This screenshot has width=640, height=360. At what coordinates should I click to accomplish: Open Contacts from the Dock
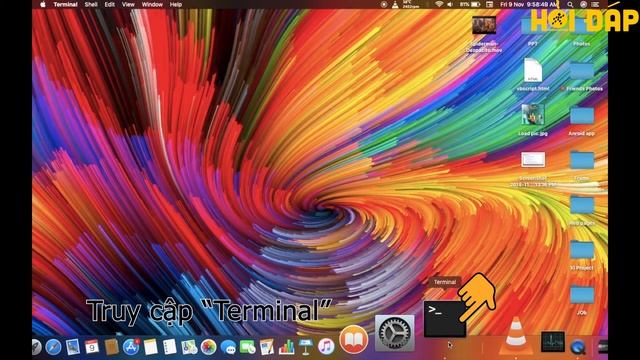pos(111,347)
